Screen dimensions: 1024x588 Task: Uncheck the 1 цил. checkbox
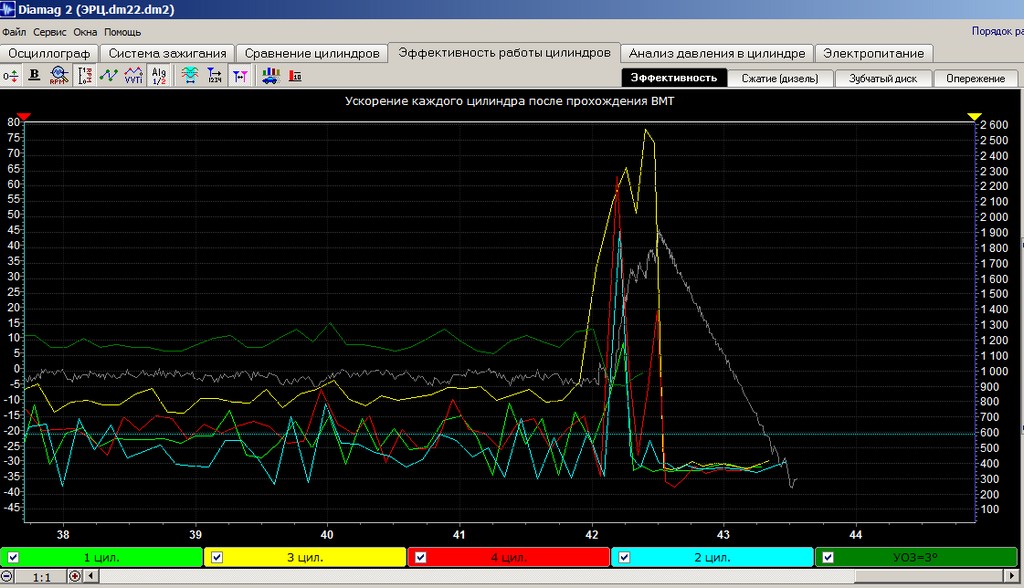coord(13,557)
